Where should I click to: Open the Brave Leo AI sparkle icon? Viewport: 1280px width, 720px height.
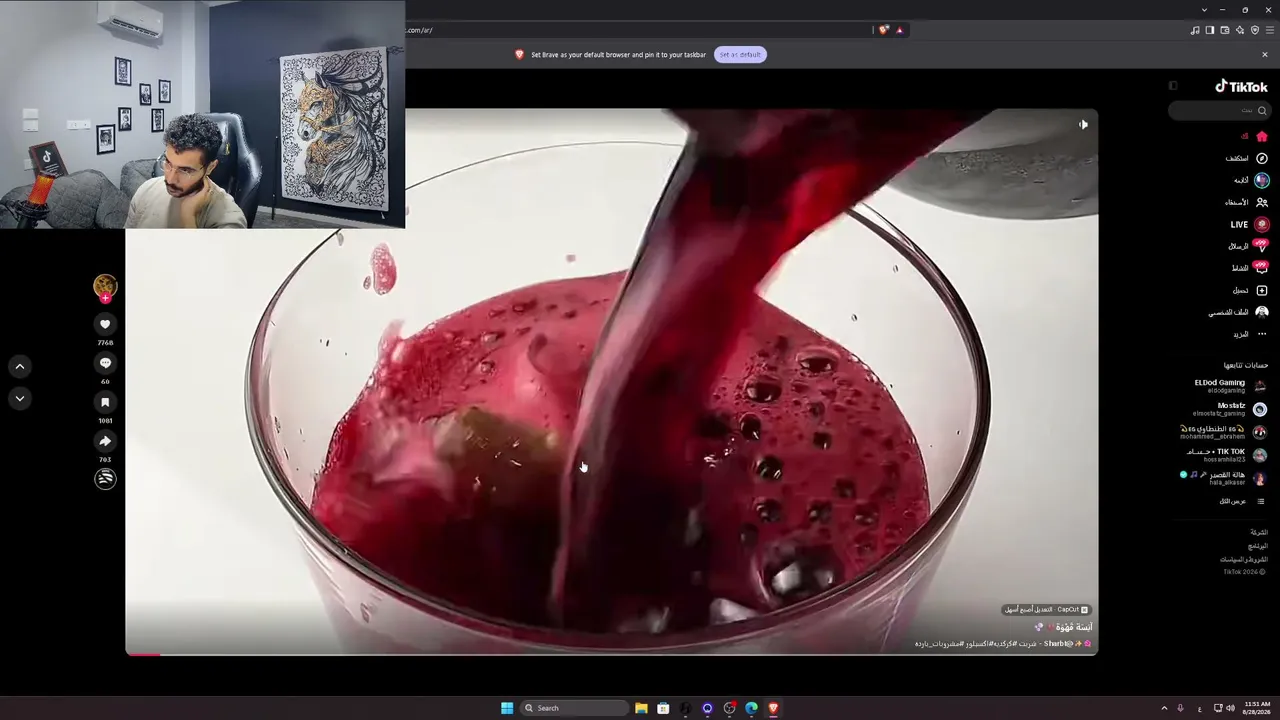click(x=1240, y=30)
